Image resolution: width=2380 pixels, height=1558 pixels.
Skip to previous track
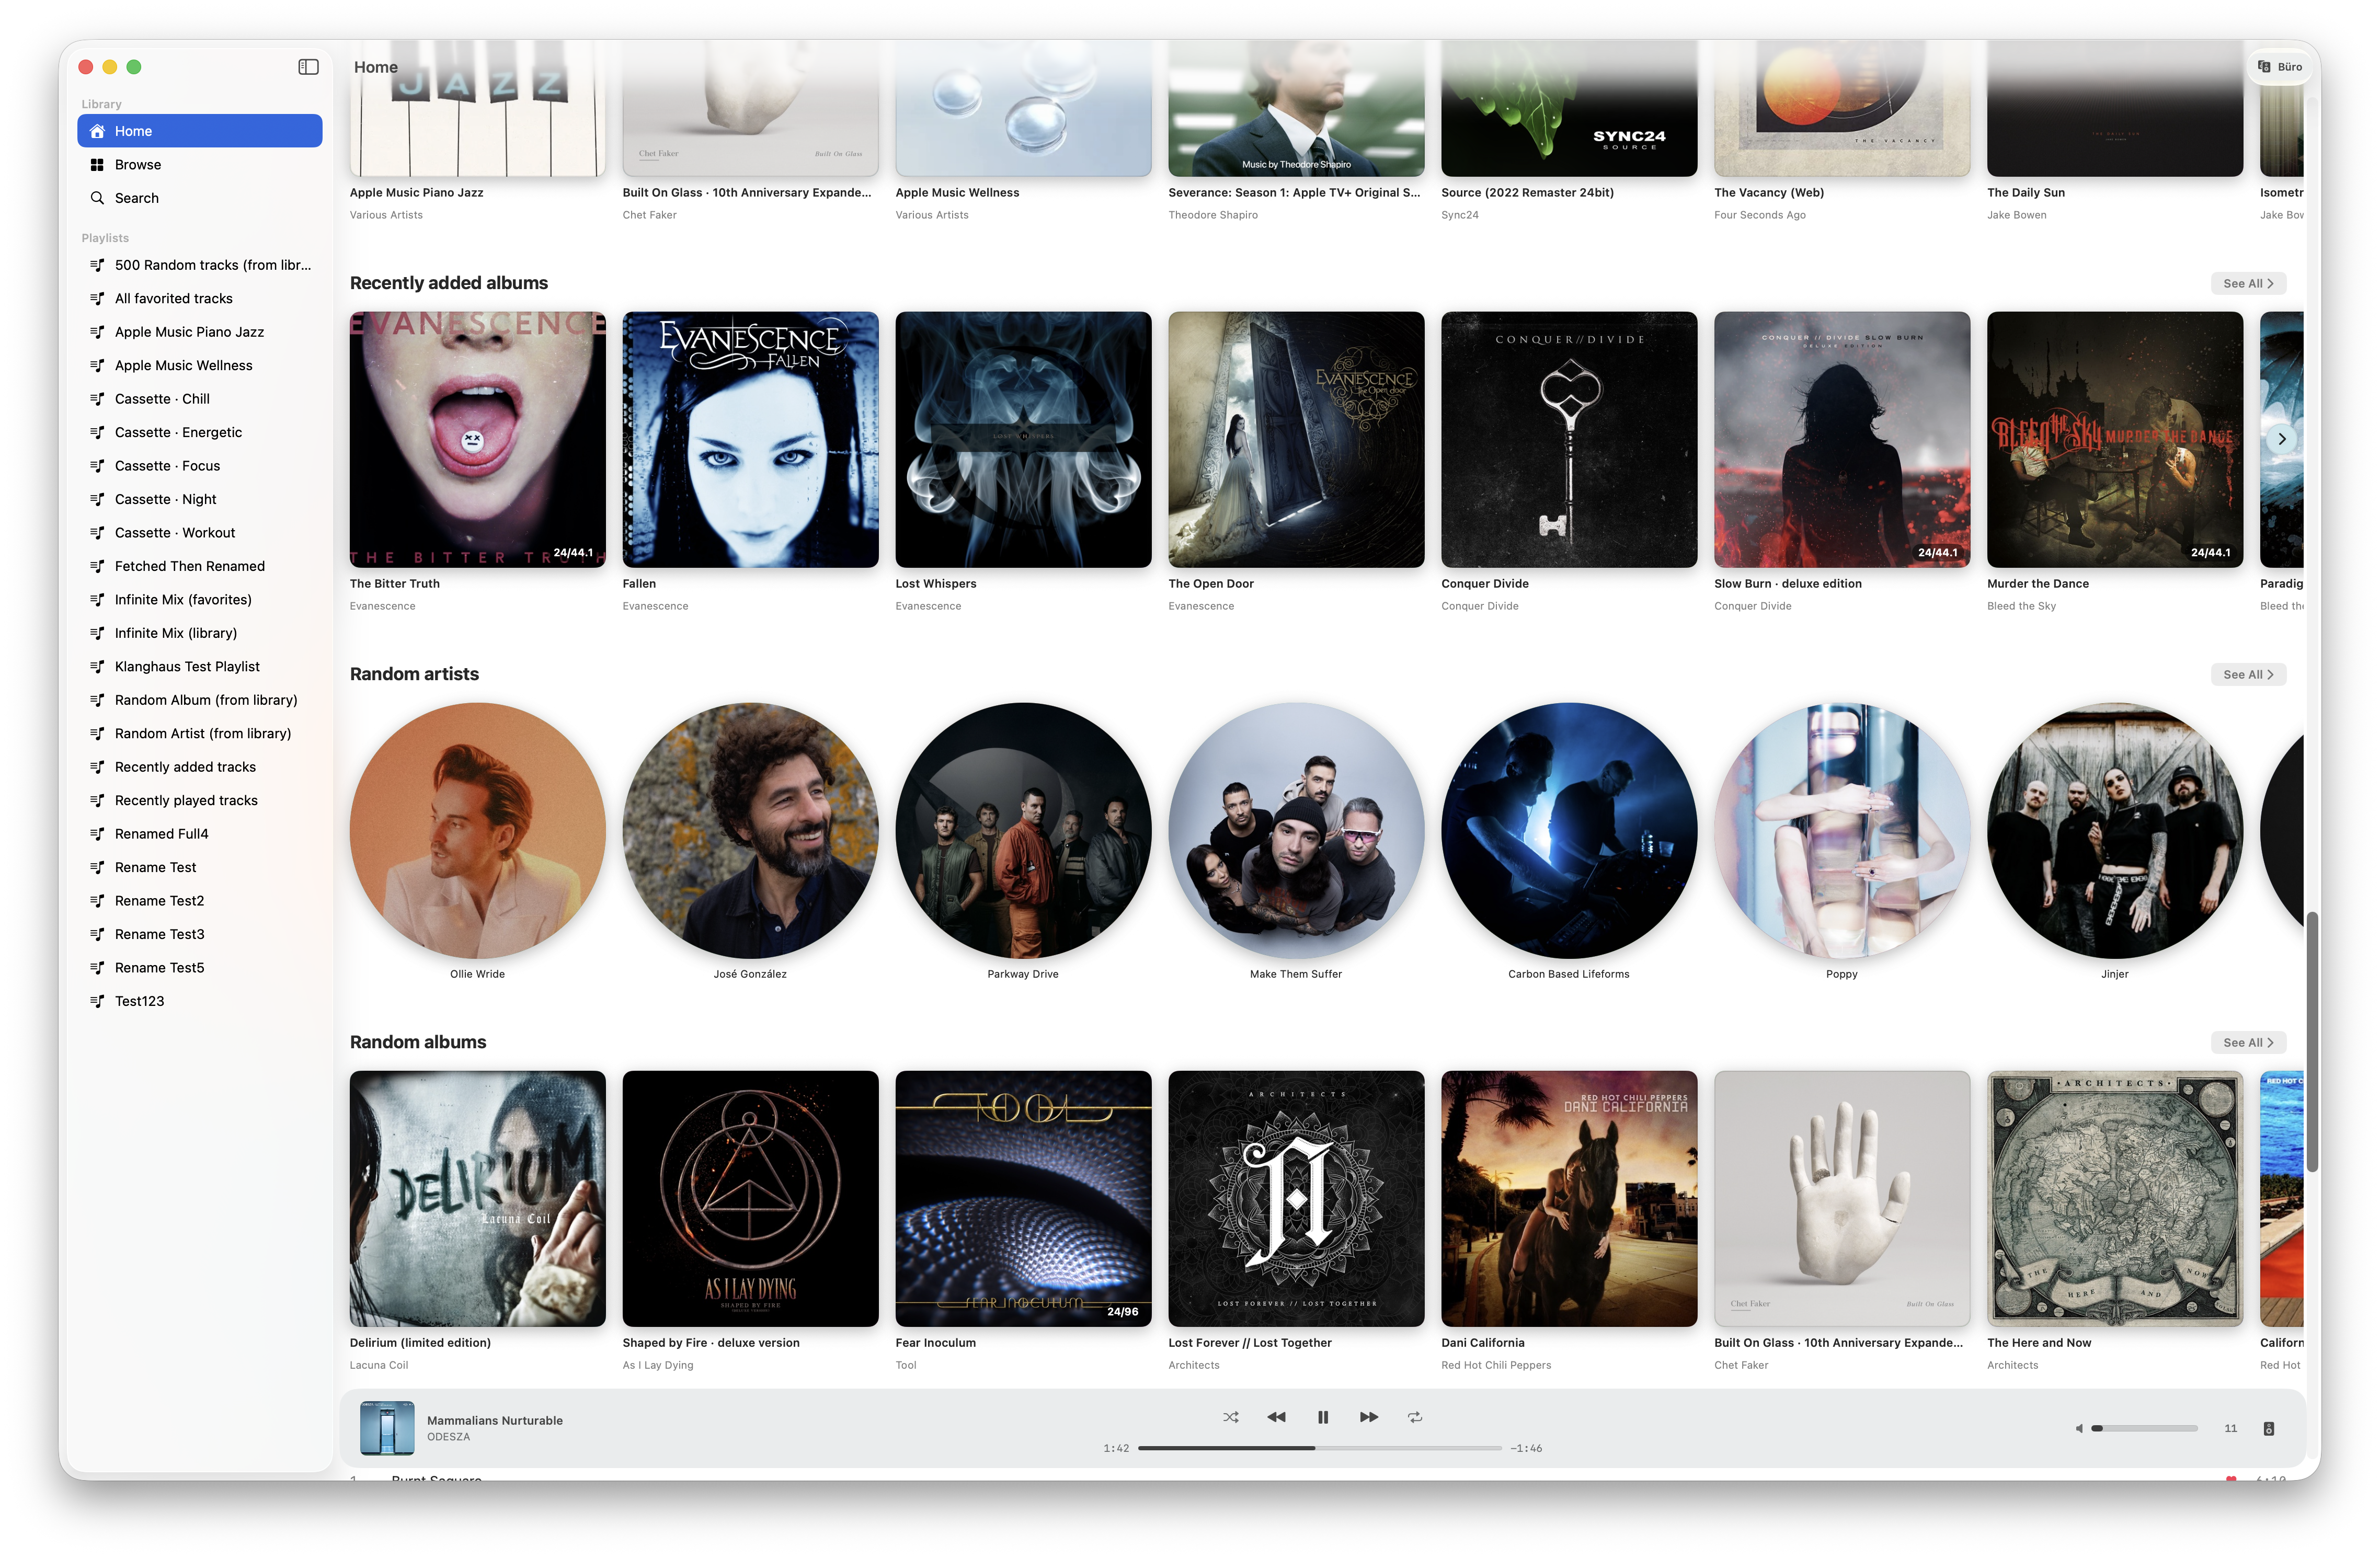(1276, 1417)
